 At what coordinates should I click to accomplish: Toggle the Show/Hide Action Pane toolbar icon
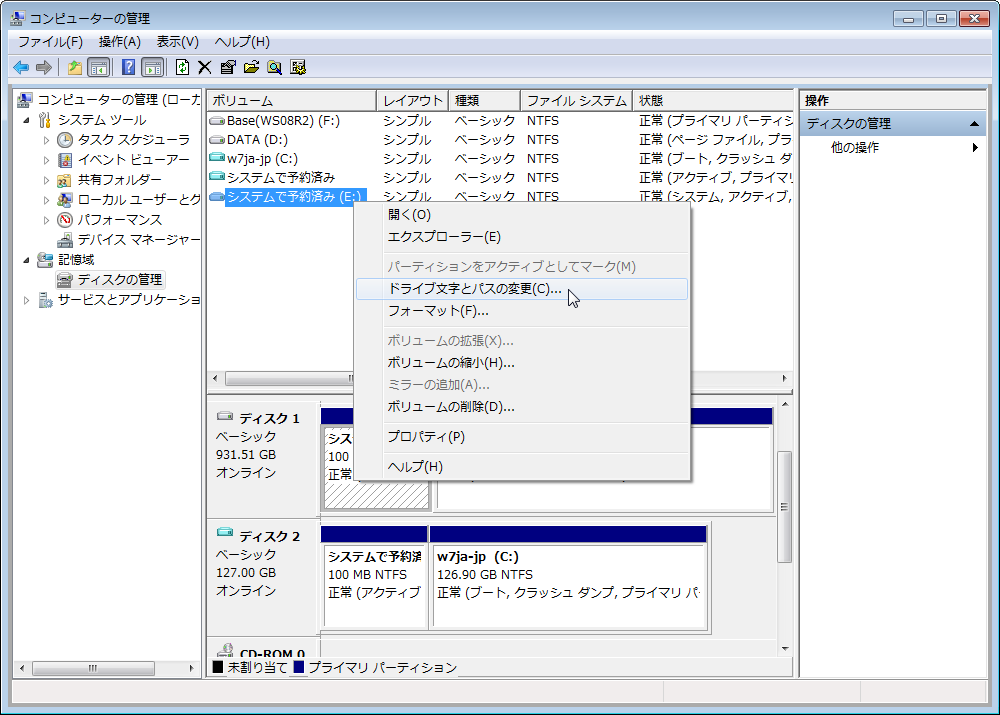pos(153,68)
